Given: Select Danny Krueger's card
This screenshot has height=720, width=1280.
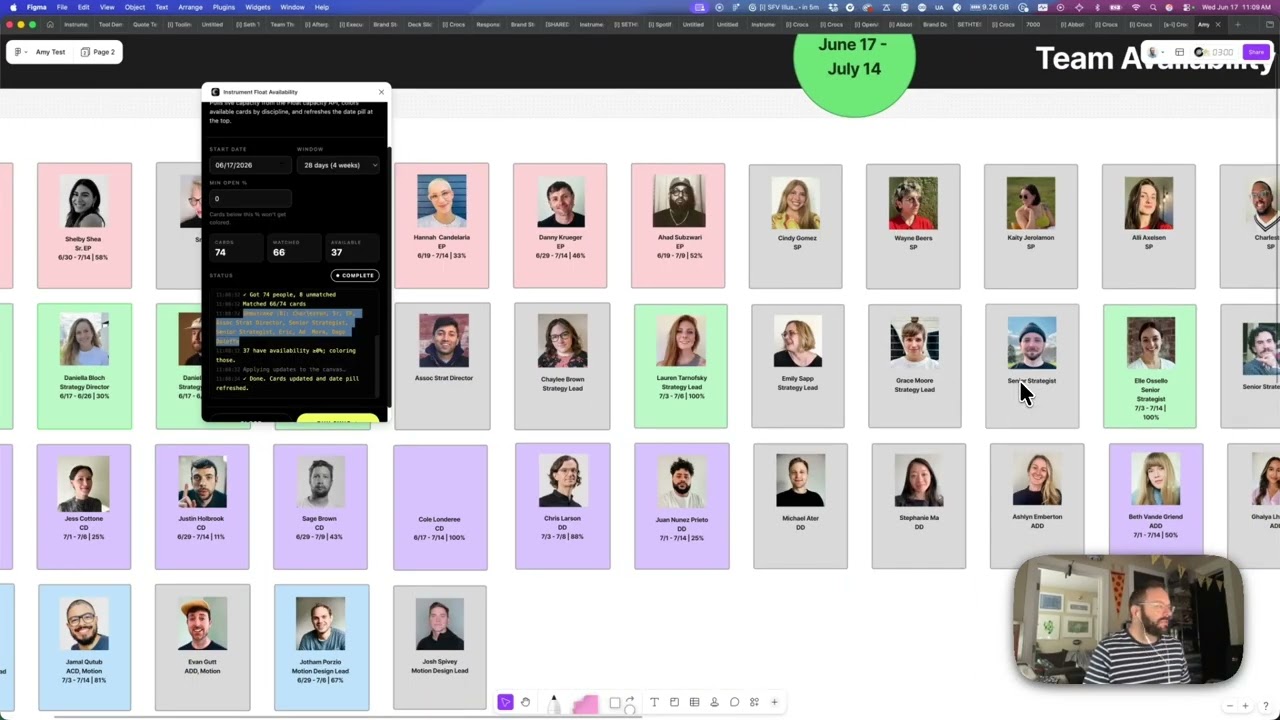Looking at the screenshot, I should click(x=560, y=227).
